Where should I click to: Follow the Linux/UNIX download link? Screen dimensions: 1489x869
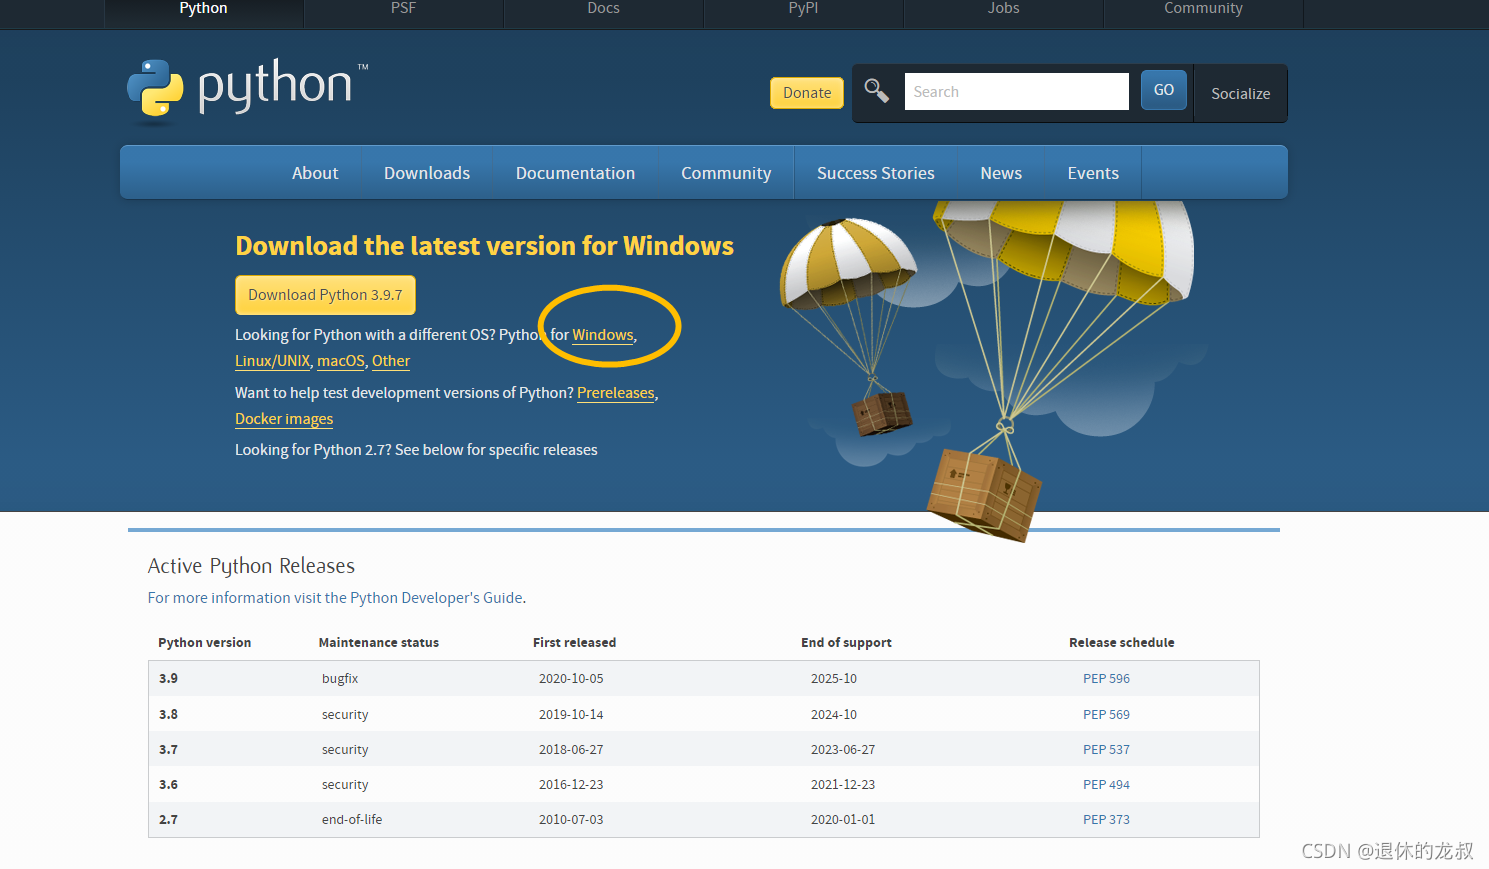272,361
